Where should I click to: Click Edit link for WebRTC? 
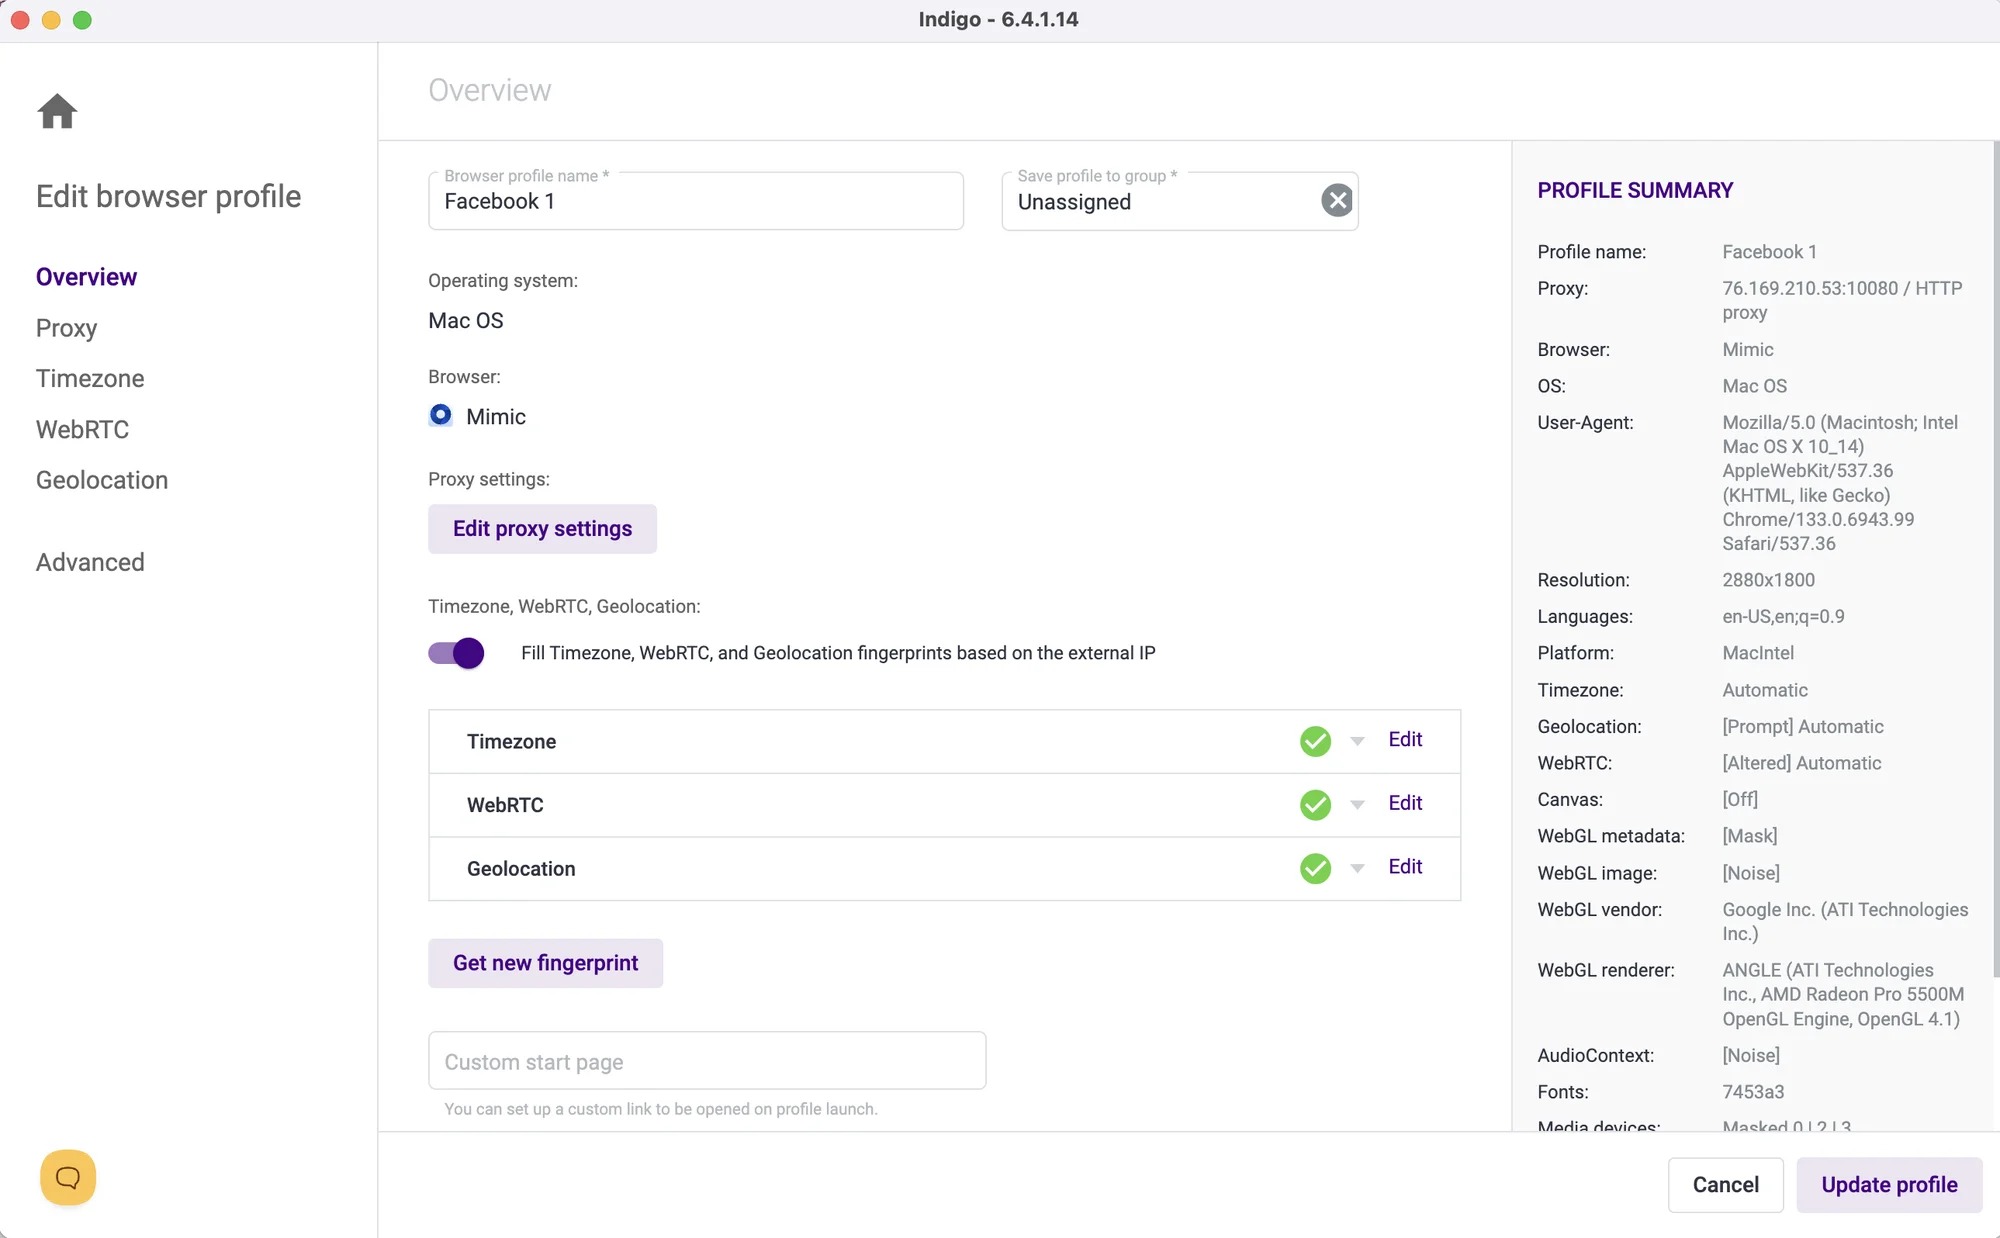pos(1405,803)
